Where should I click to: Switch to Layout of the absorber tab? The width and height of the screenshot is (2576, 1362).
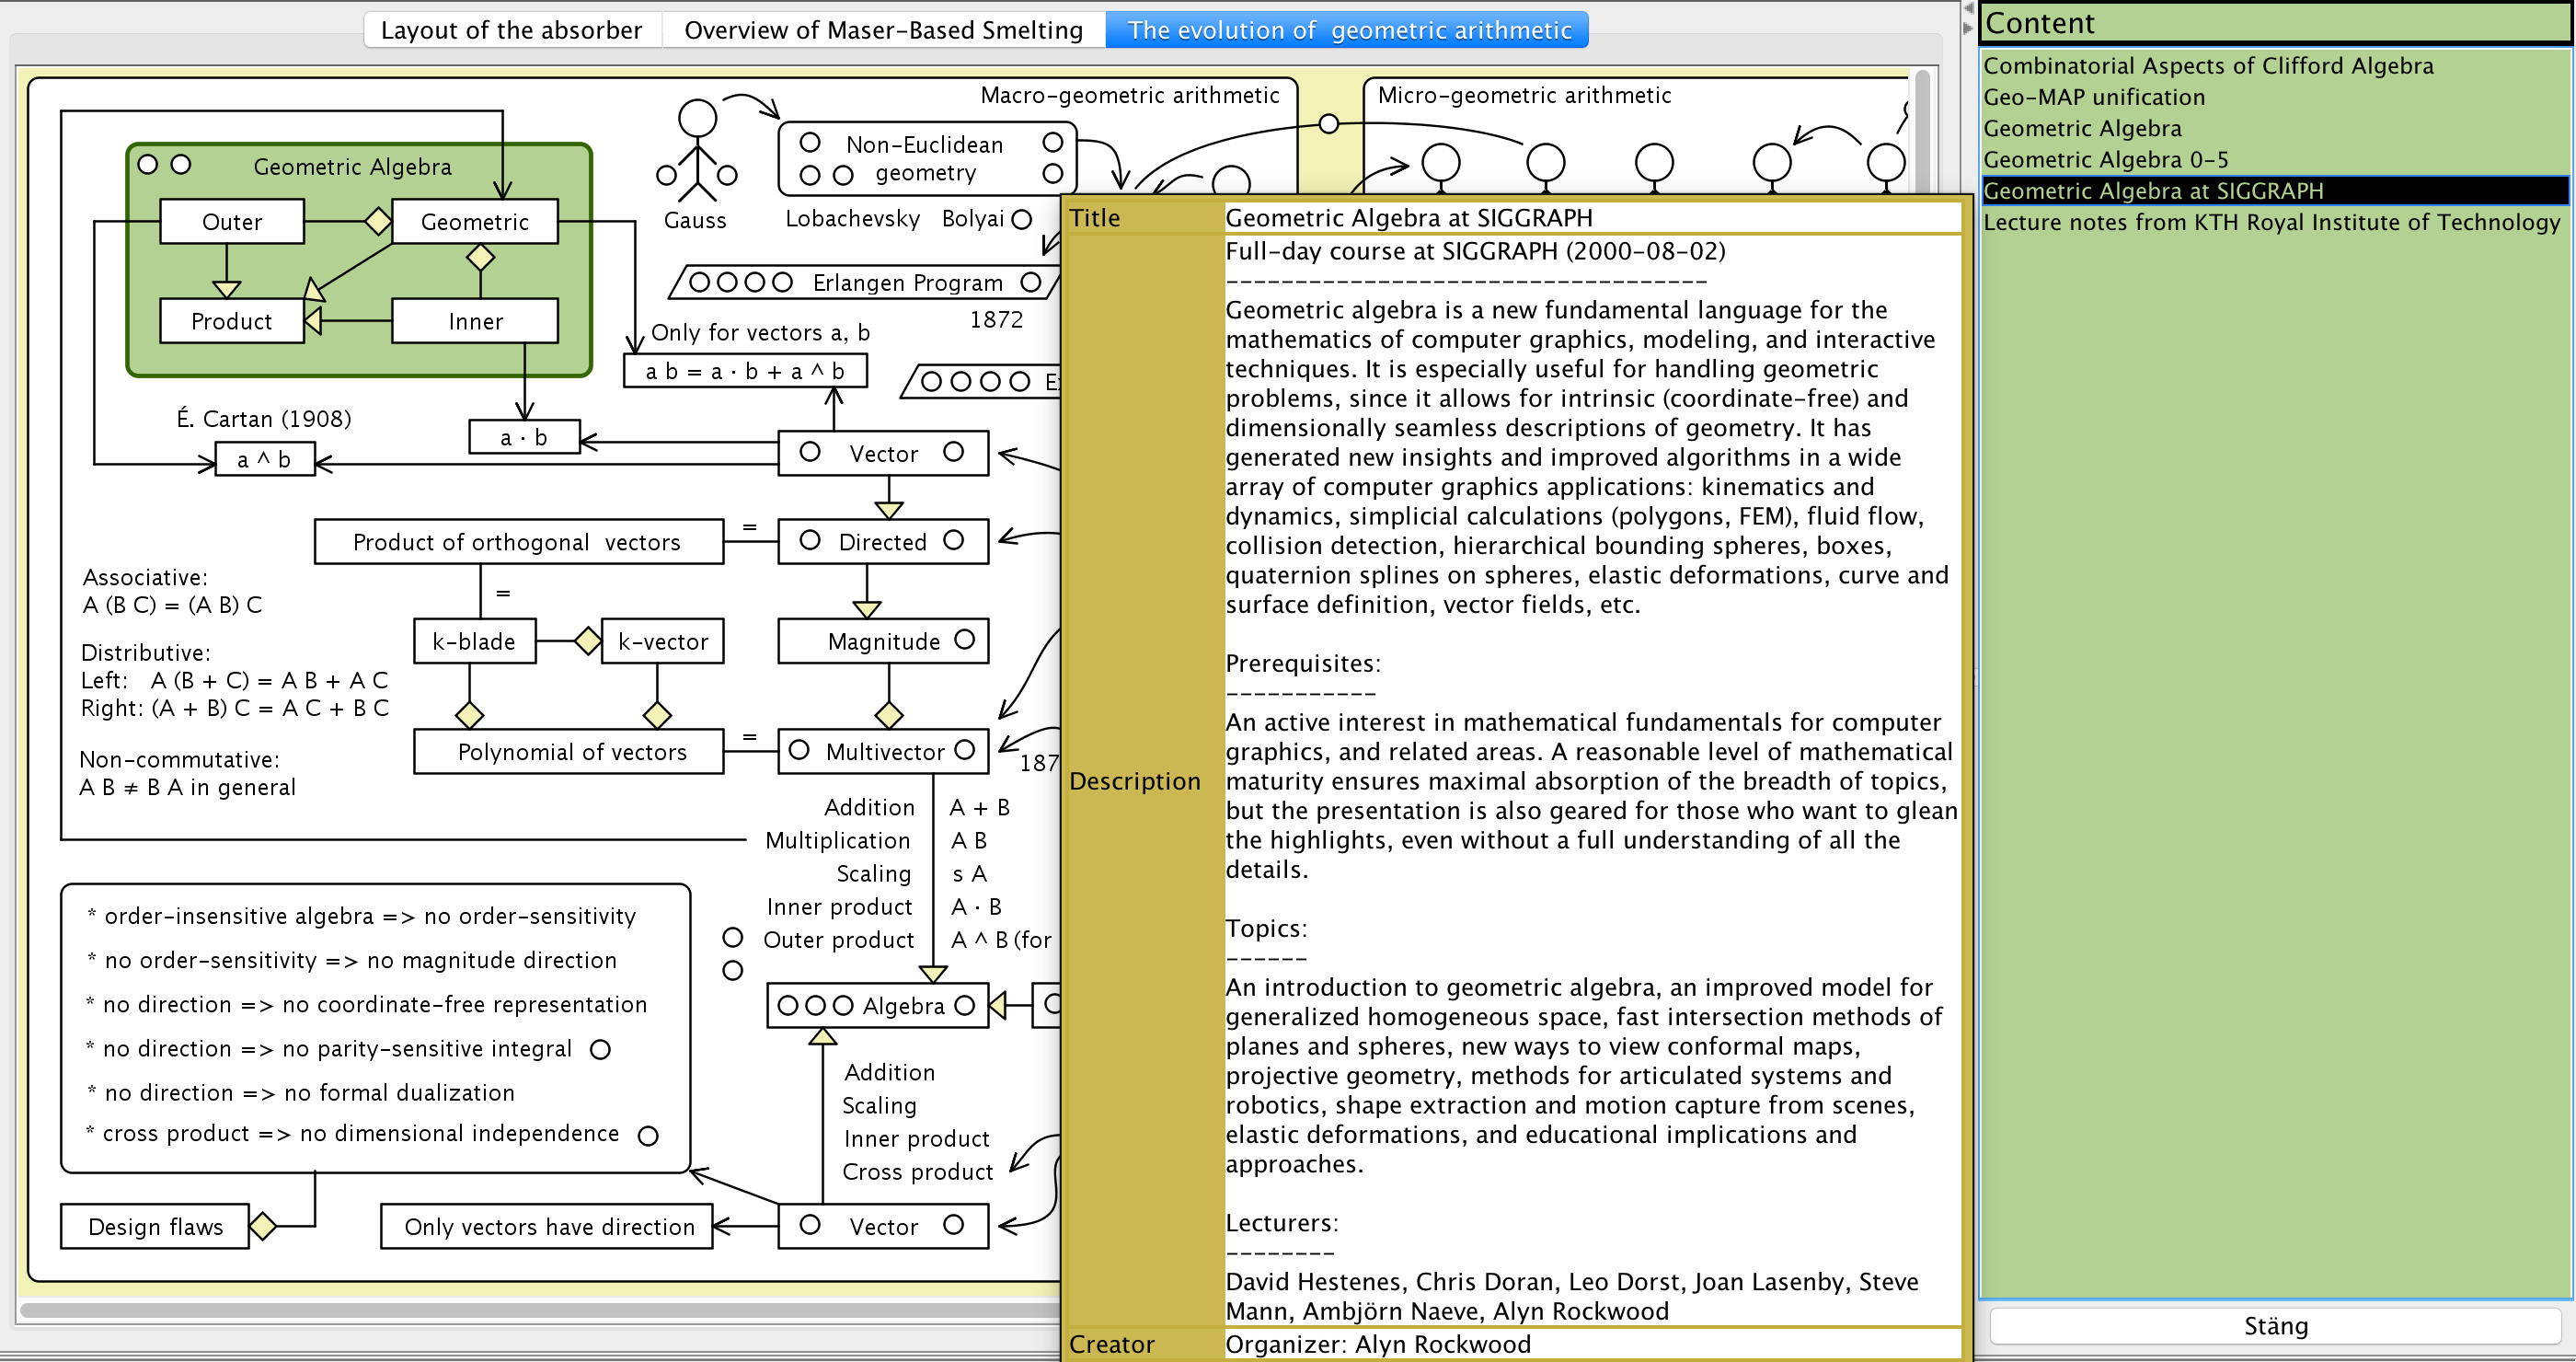pos(511,30)
